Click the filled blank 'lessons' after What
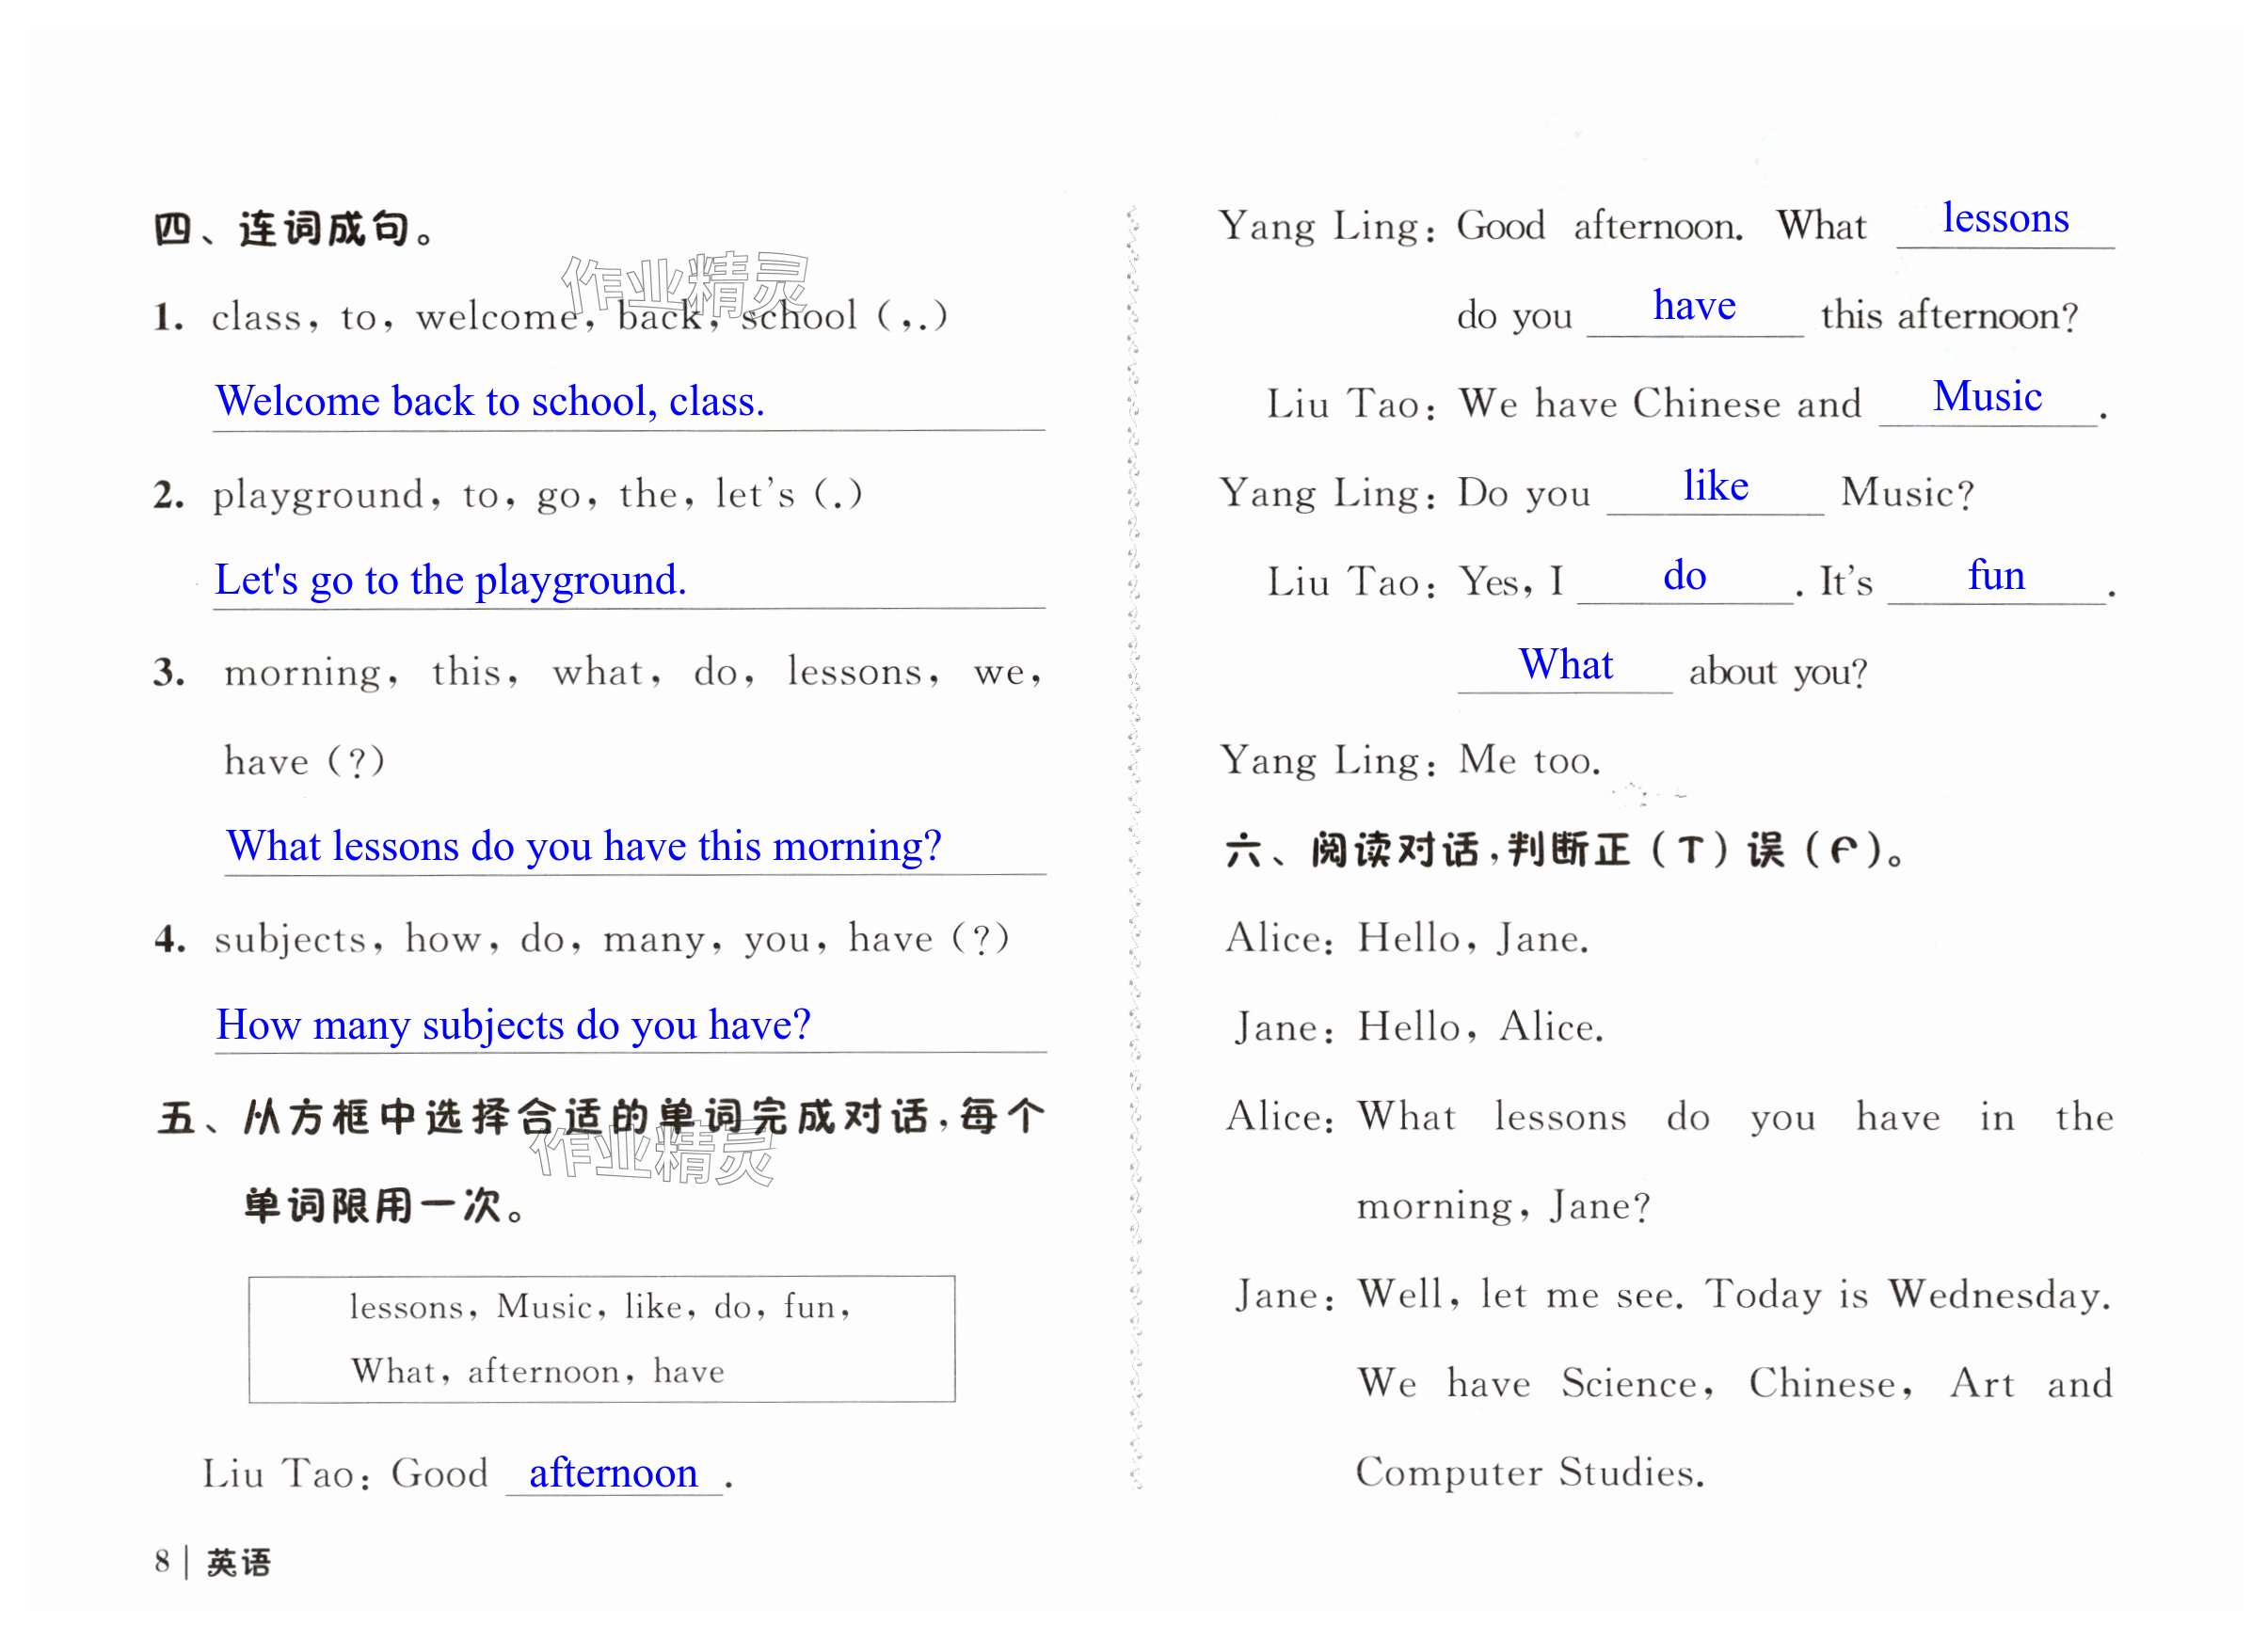Image resolution: width=2268 pixels, height=1639 pixels. 2004,219
